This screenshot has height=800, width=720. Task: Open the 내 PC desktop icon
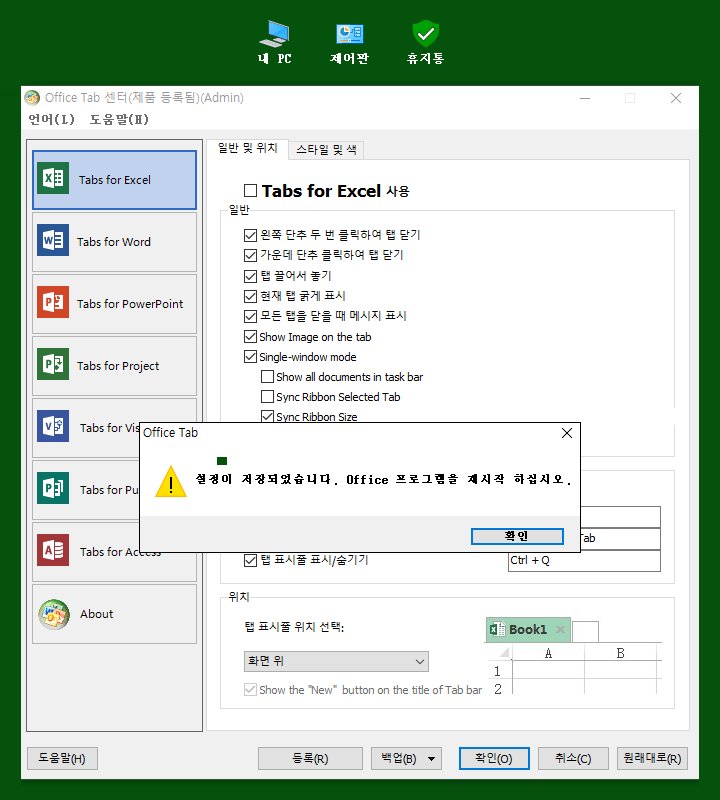tap(275, 34)
